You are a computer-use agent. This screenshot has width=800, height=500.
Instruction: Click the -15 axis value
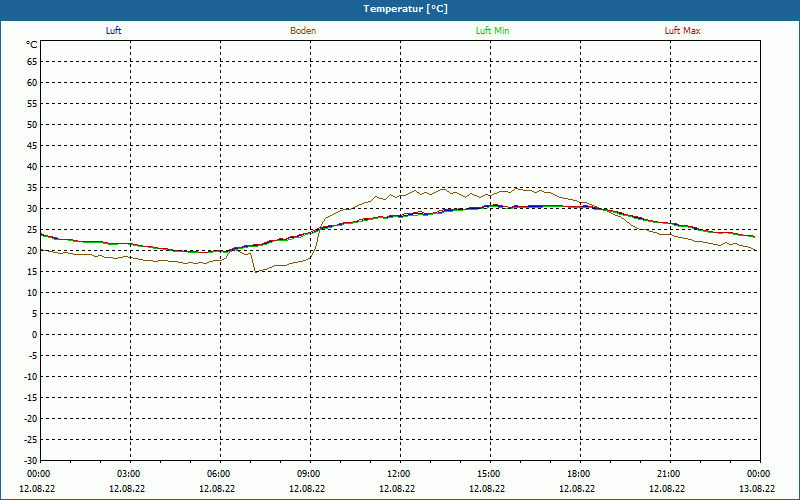31,397
